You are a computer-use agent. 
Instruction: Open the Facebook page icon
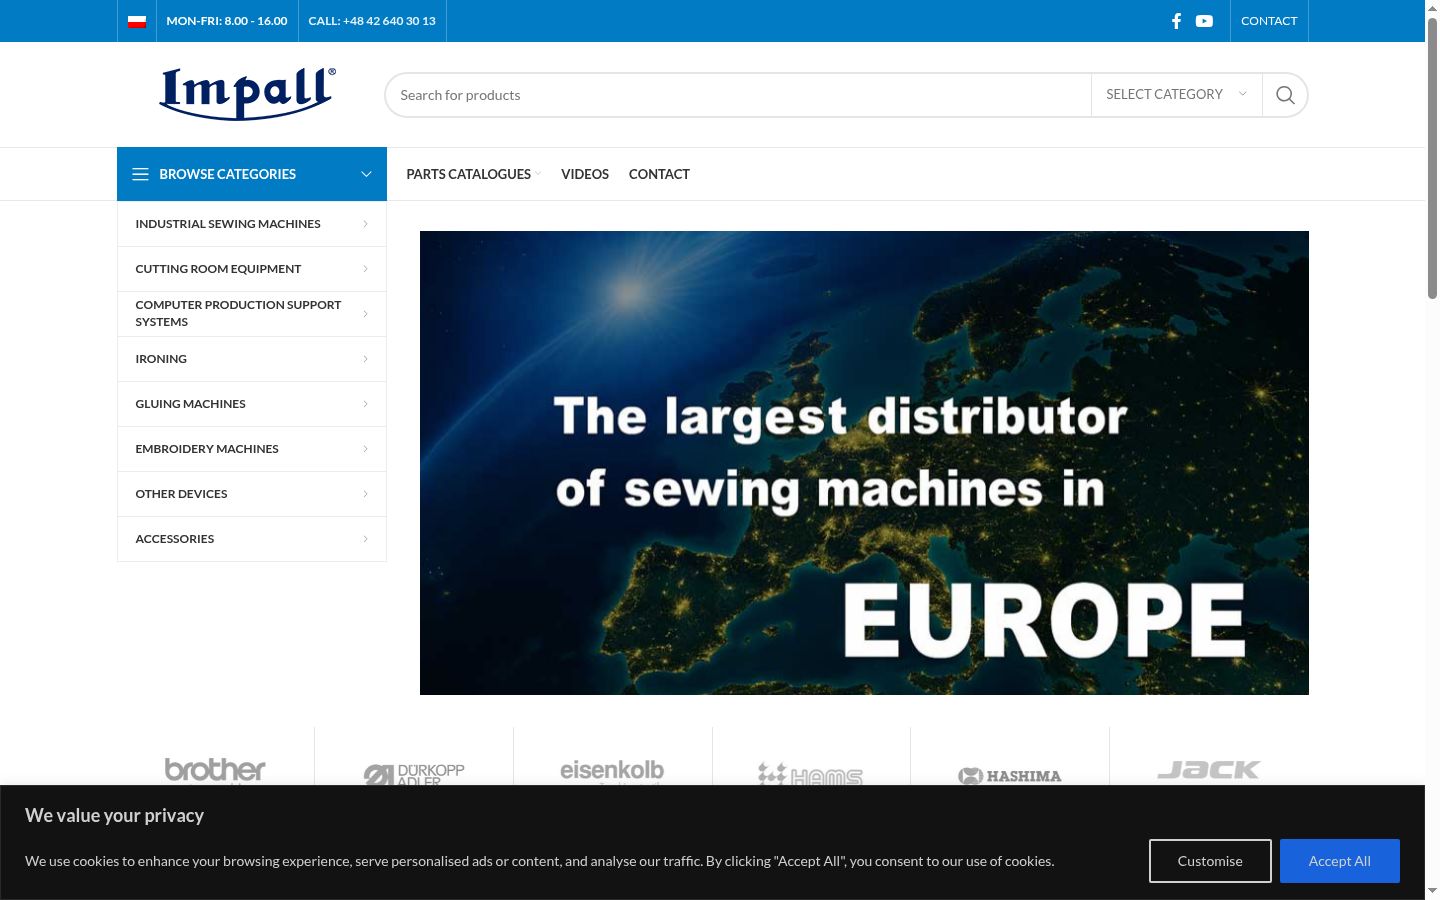click(1176, 21)
